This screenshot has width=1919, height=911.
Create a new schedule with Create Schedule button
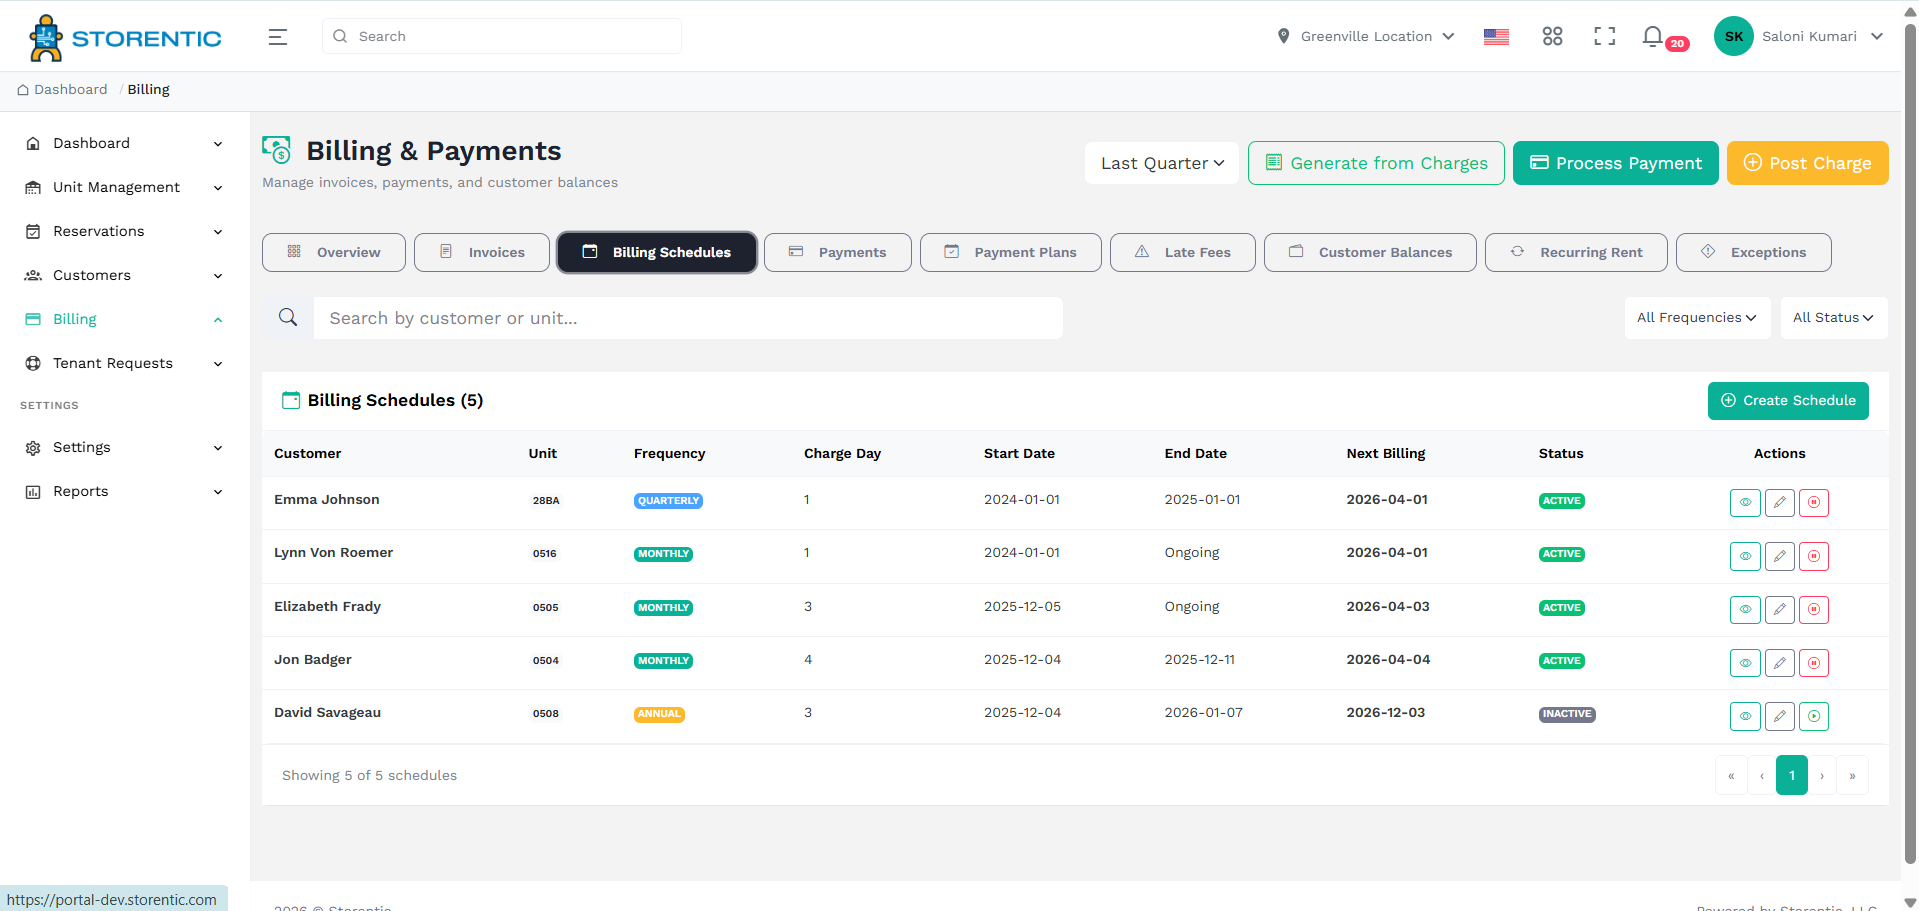click(1787, 400)
